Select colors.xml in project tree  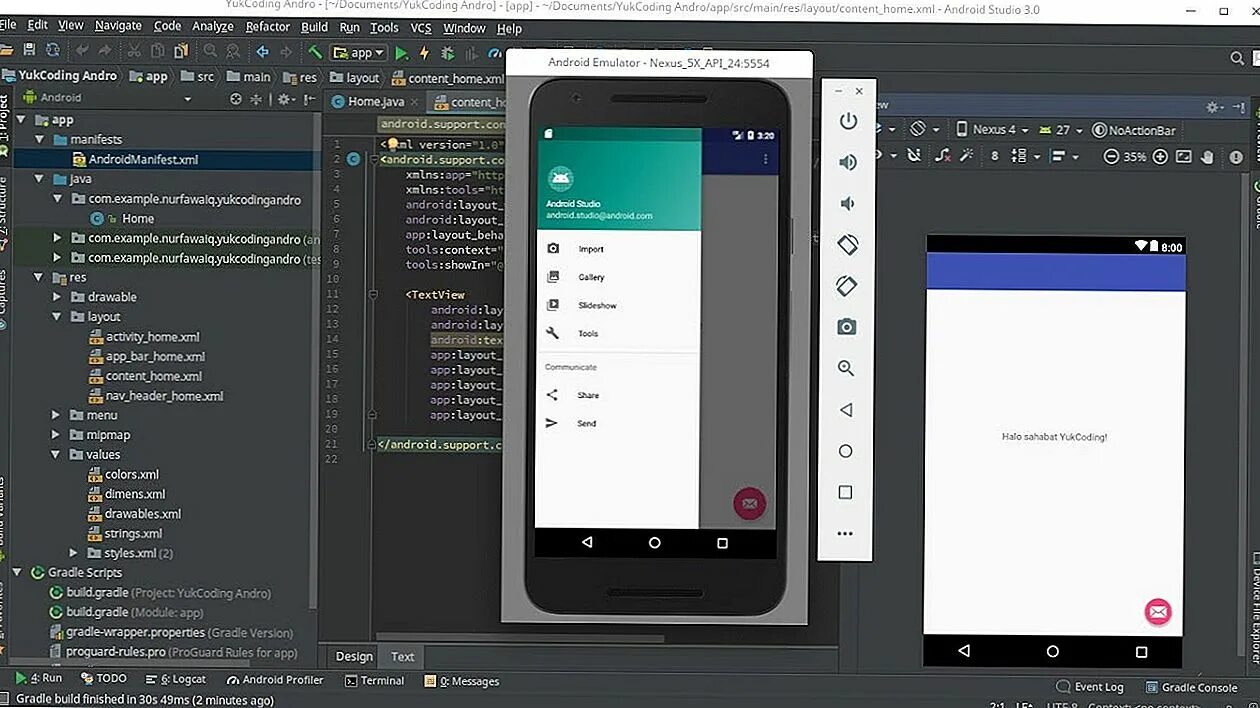click(132, 475)
